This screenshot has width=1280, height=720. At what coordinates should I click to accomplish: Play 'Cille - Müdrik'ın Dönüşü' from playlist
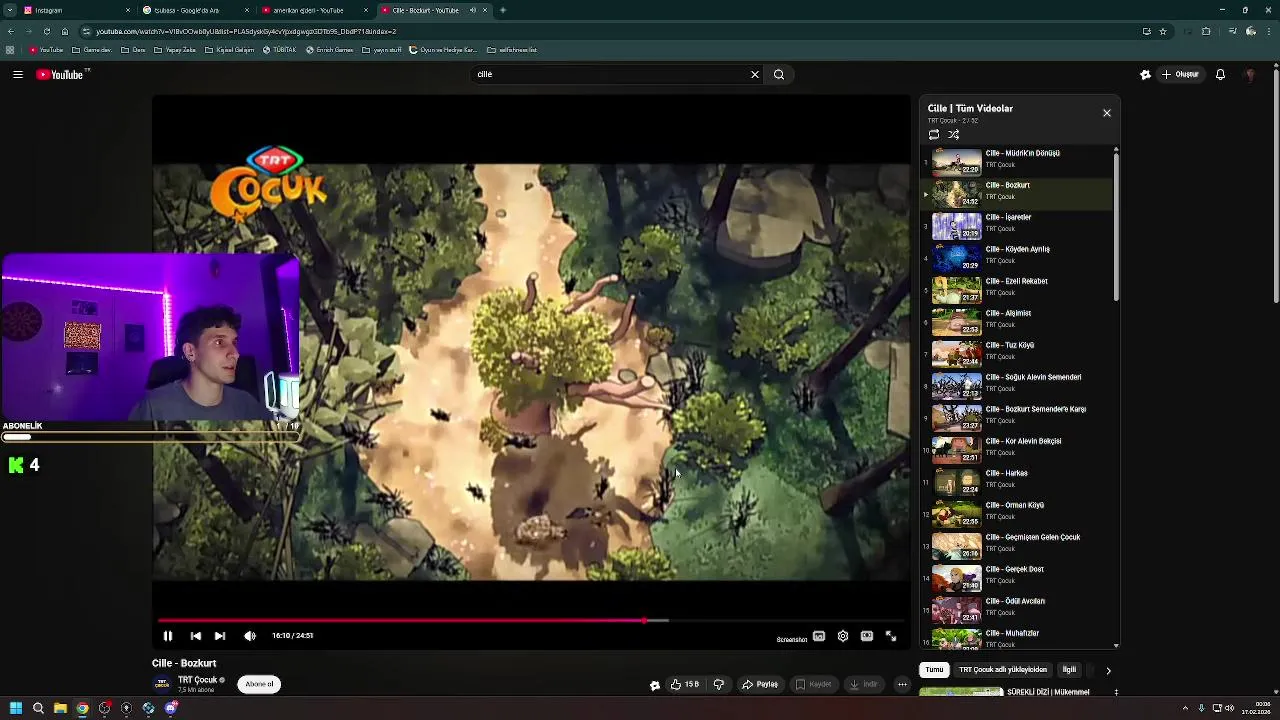(x=1017, y=161)
